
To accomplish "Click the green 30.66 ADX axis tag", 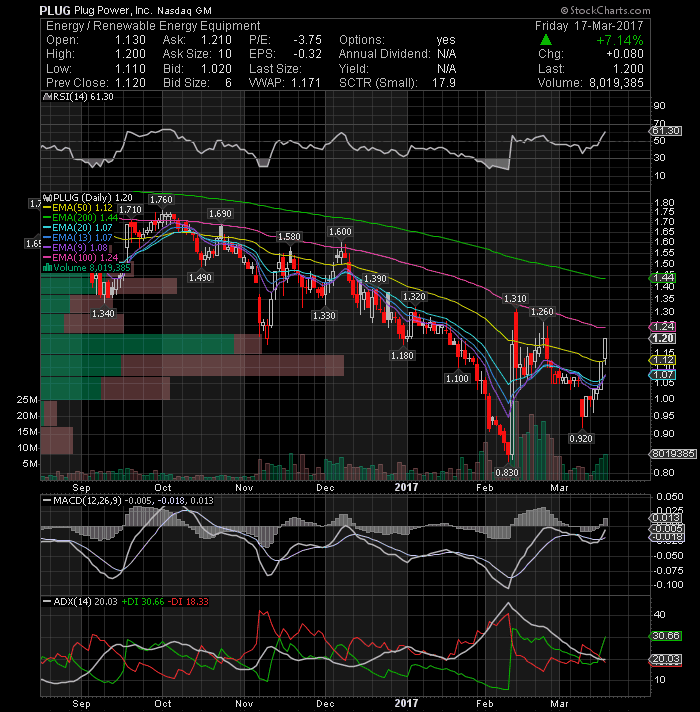I will click(665, 636).
